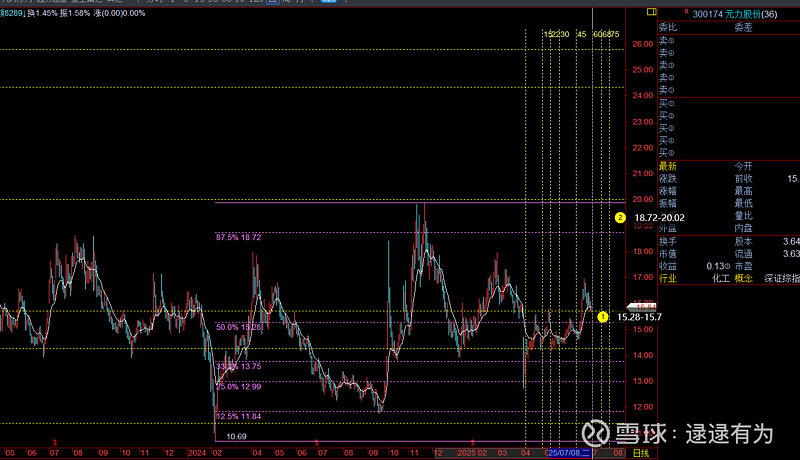Click the 25.0% 12.99 retracement label

click(x=238, y=387)
